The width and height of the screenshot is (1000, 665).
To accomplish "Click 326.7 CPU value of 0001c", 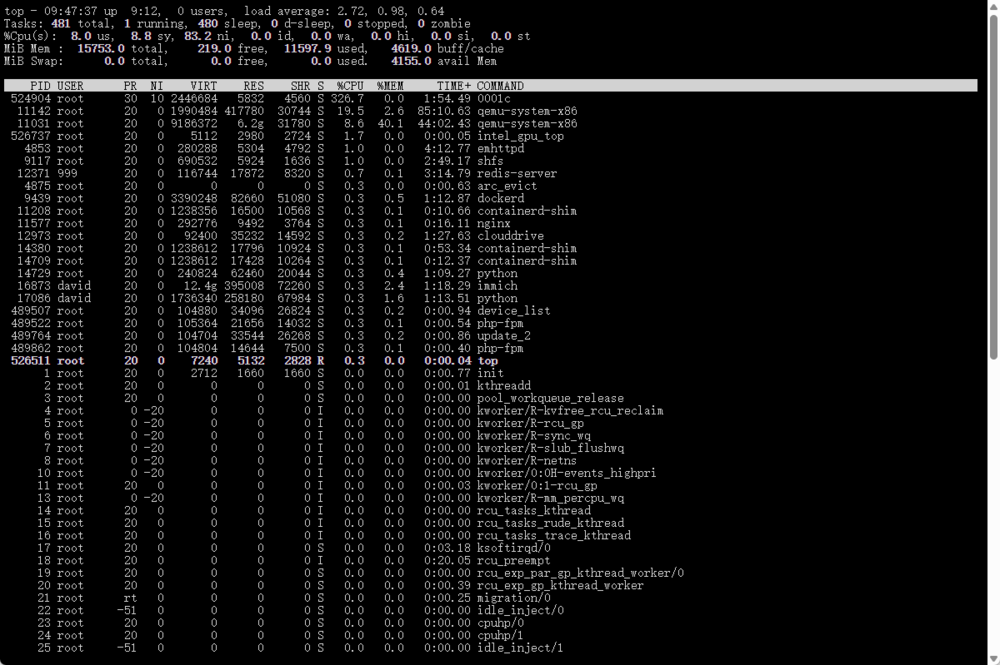I will [x=347, y=98].
